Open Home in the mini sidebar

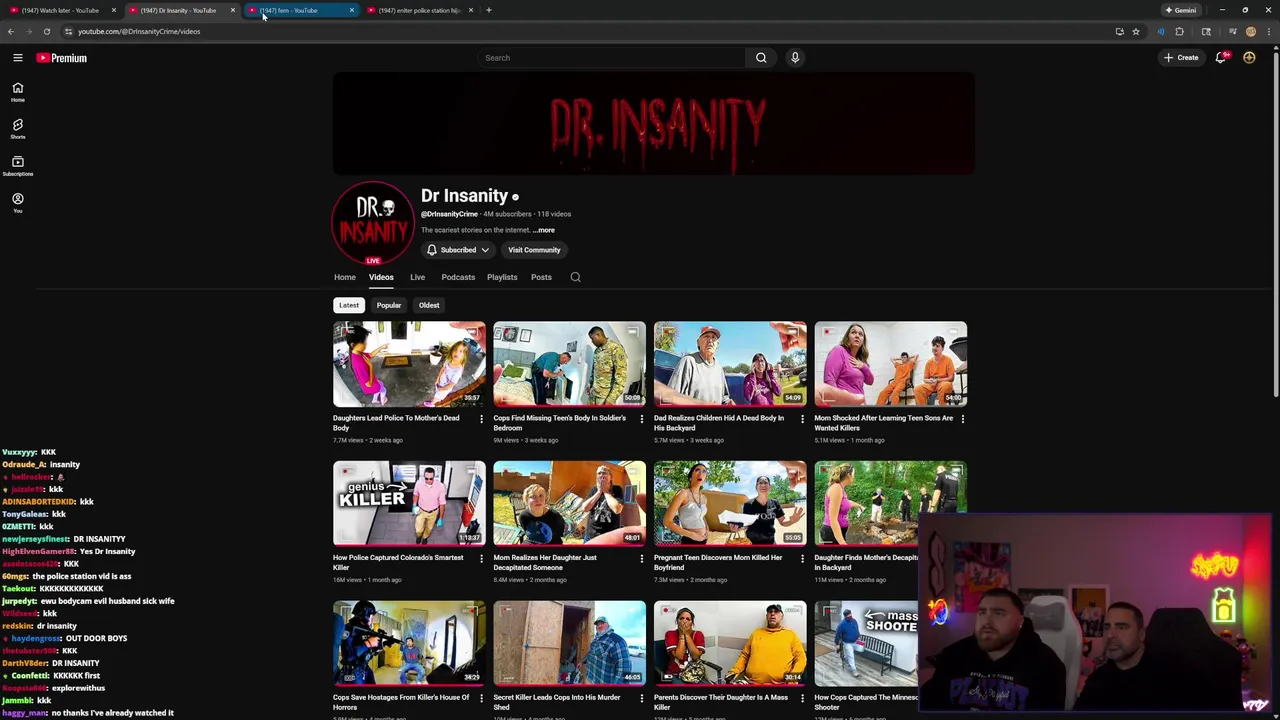click(17, 92)
